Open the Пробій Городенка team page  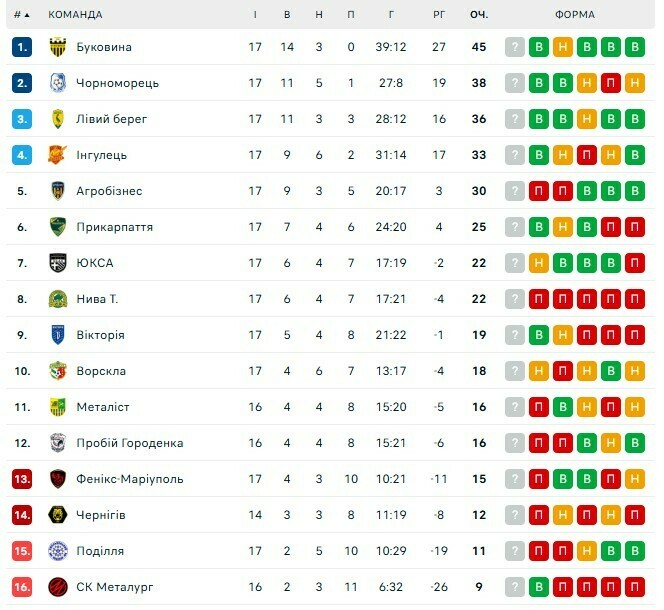click(130, 443)
